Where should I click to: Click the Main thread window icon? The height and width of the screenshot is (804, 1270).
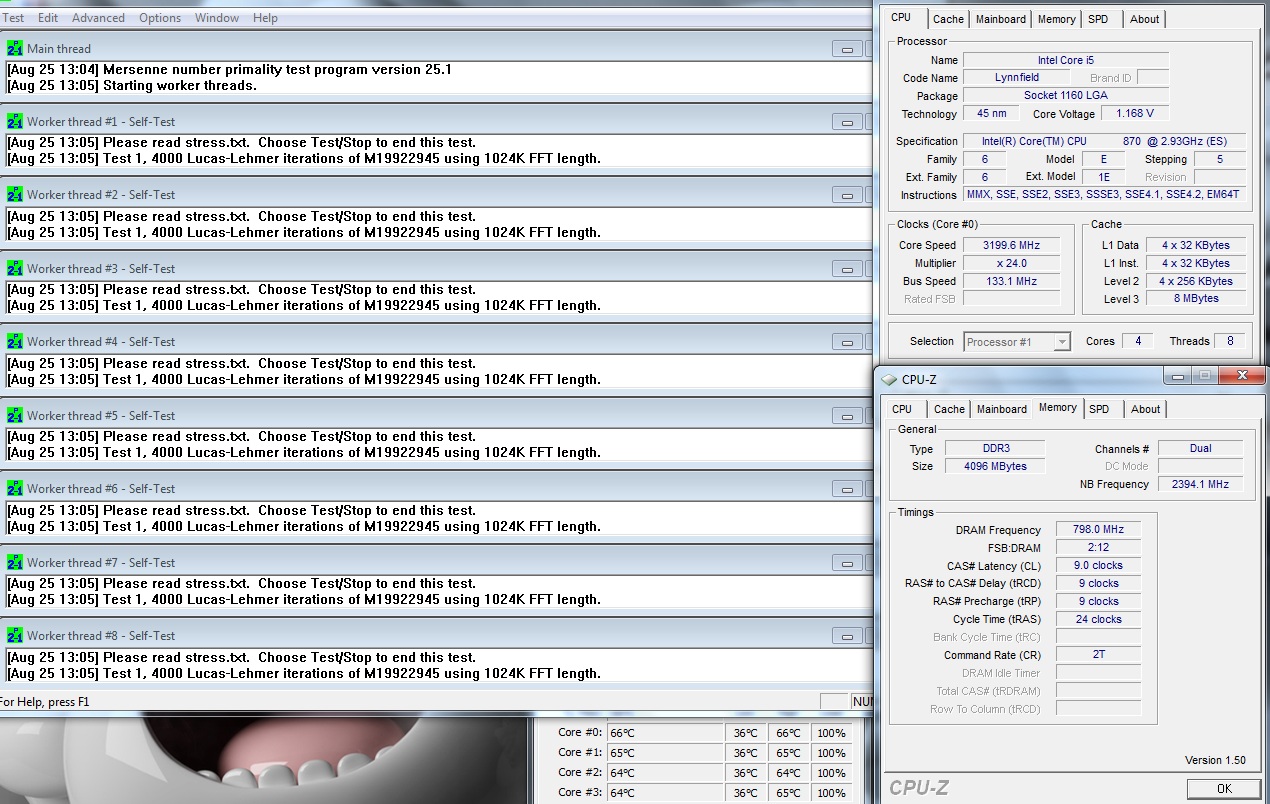(x=15, y=48)
